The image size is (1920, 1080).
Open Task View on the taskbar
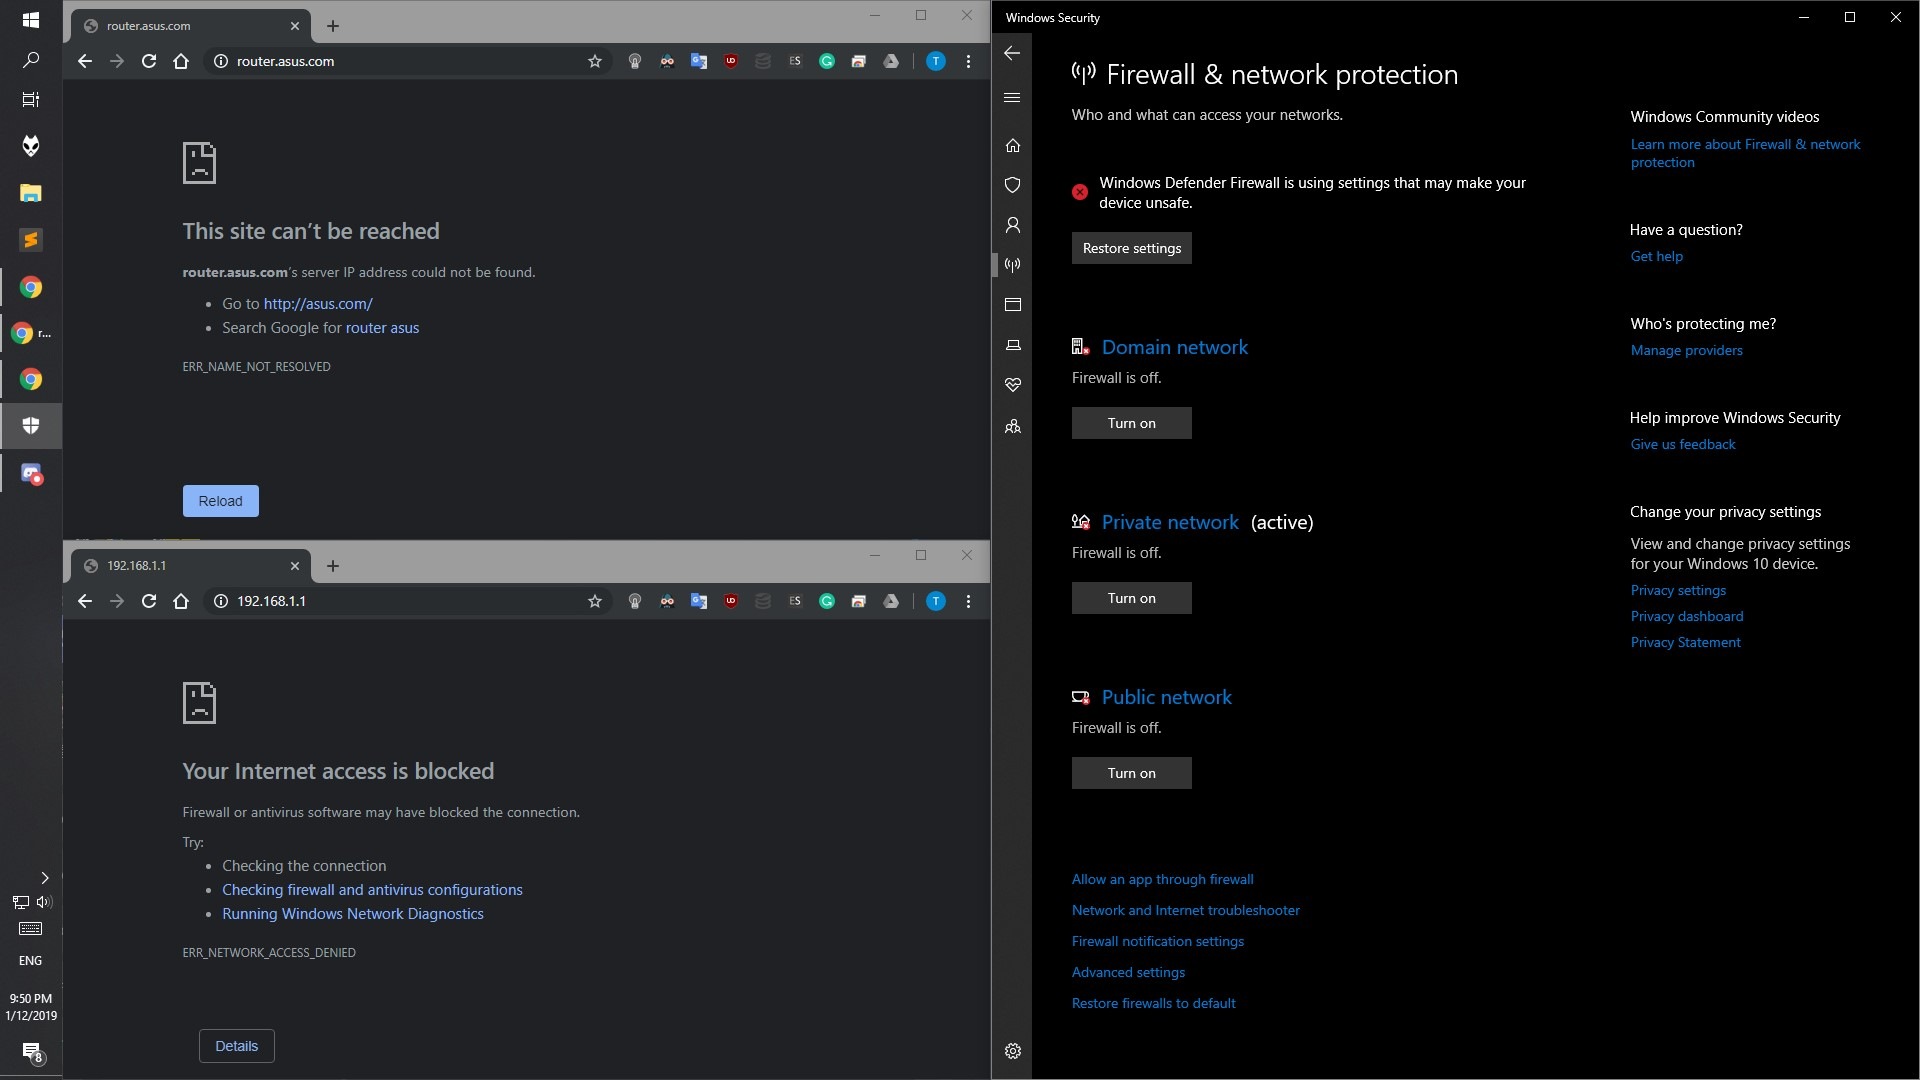coord(30,99)
